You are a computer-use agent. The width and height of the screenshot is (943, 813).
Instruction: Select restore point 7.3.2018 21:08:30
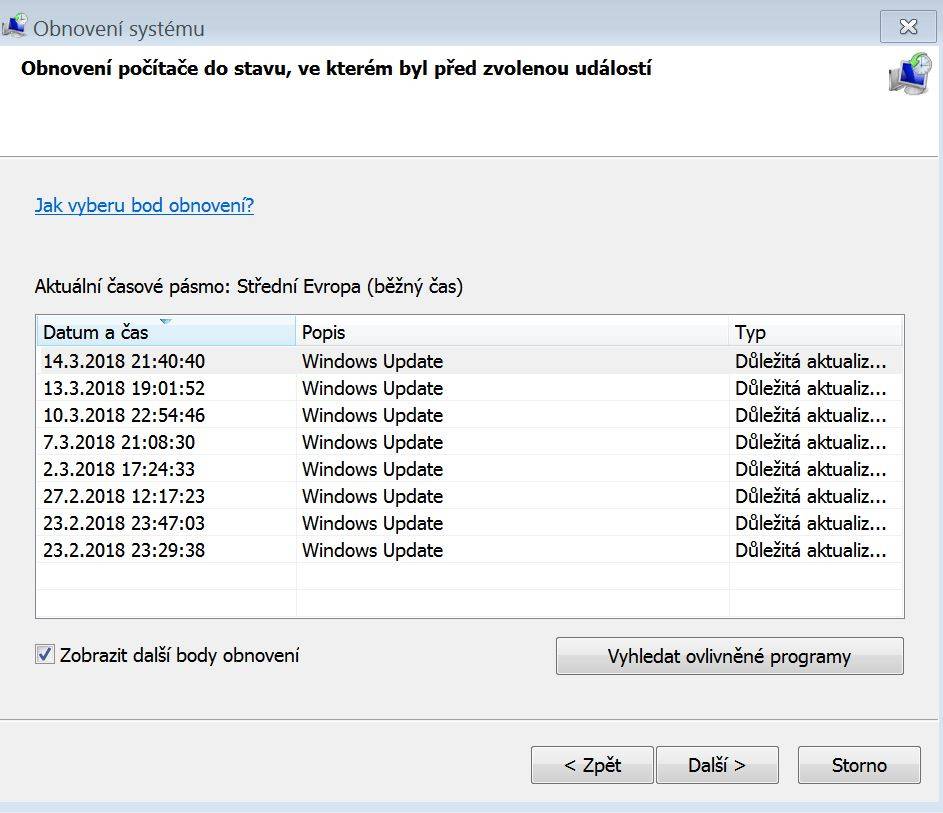469,442
